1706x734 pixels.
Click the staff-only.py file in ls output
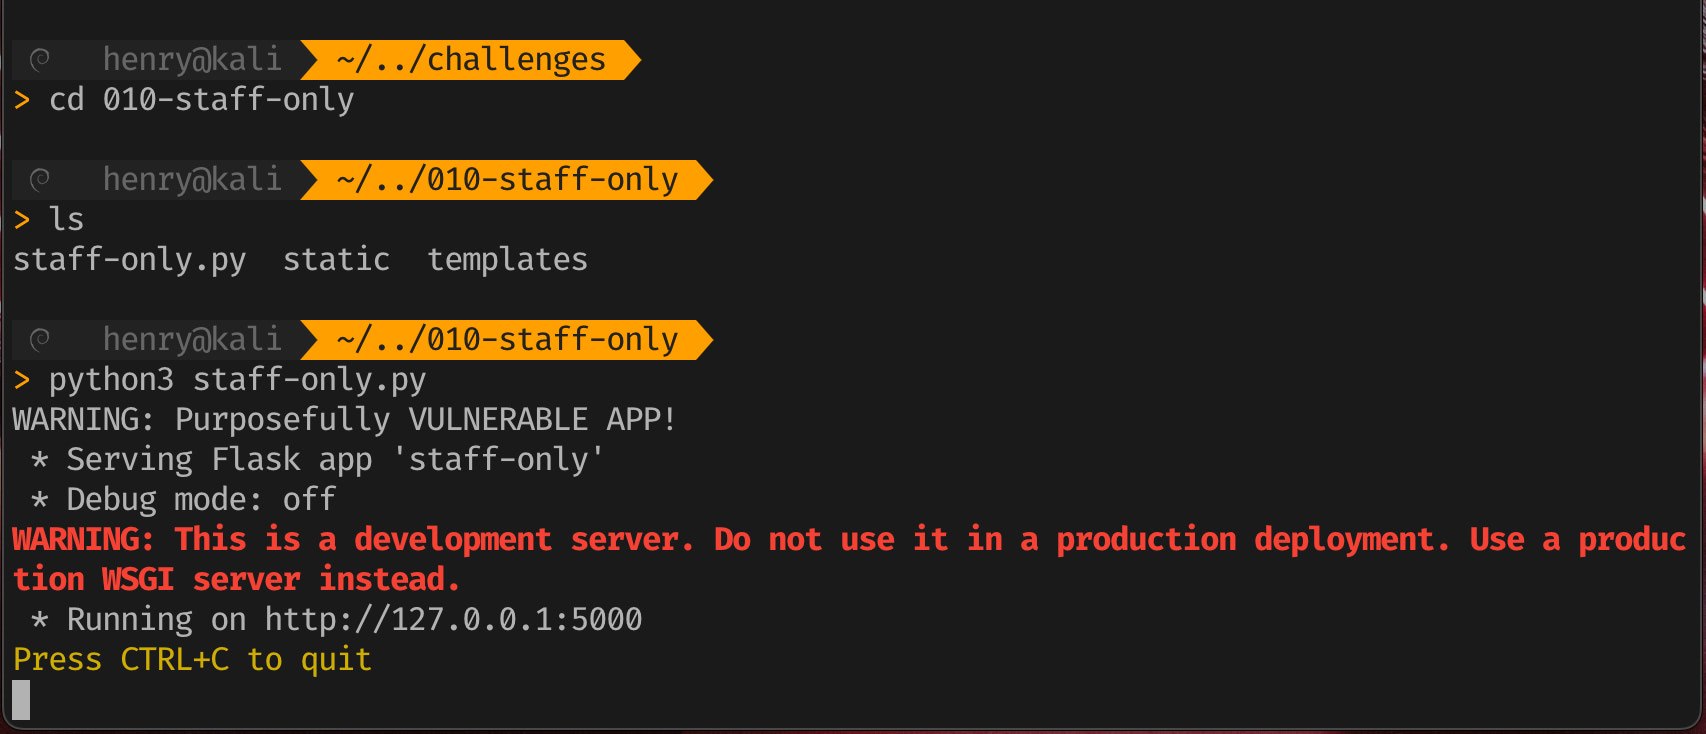point(129,260)
